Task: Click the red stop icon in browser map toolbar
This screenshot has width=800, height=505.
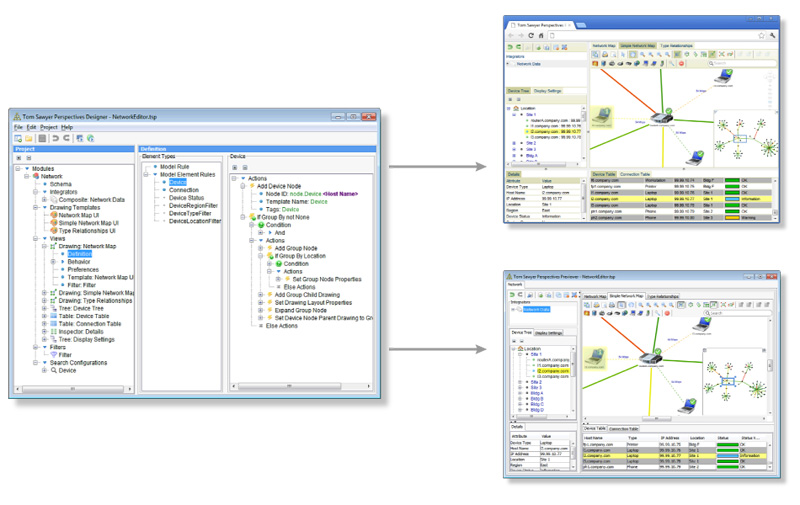Action: [681, 63]
